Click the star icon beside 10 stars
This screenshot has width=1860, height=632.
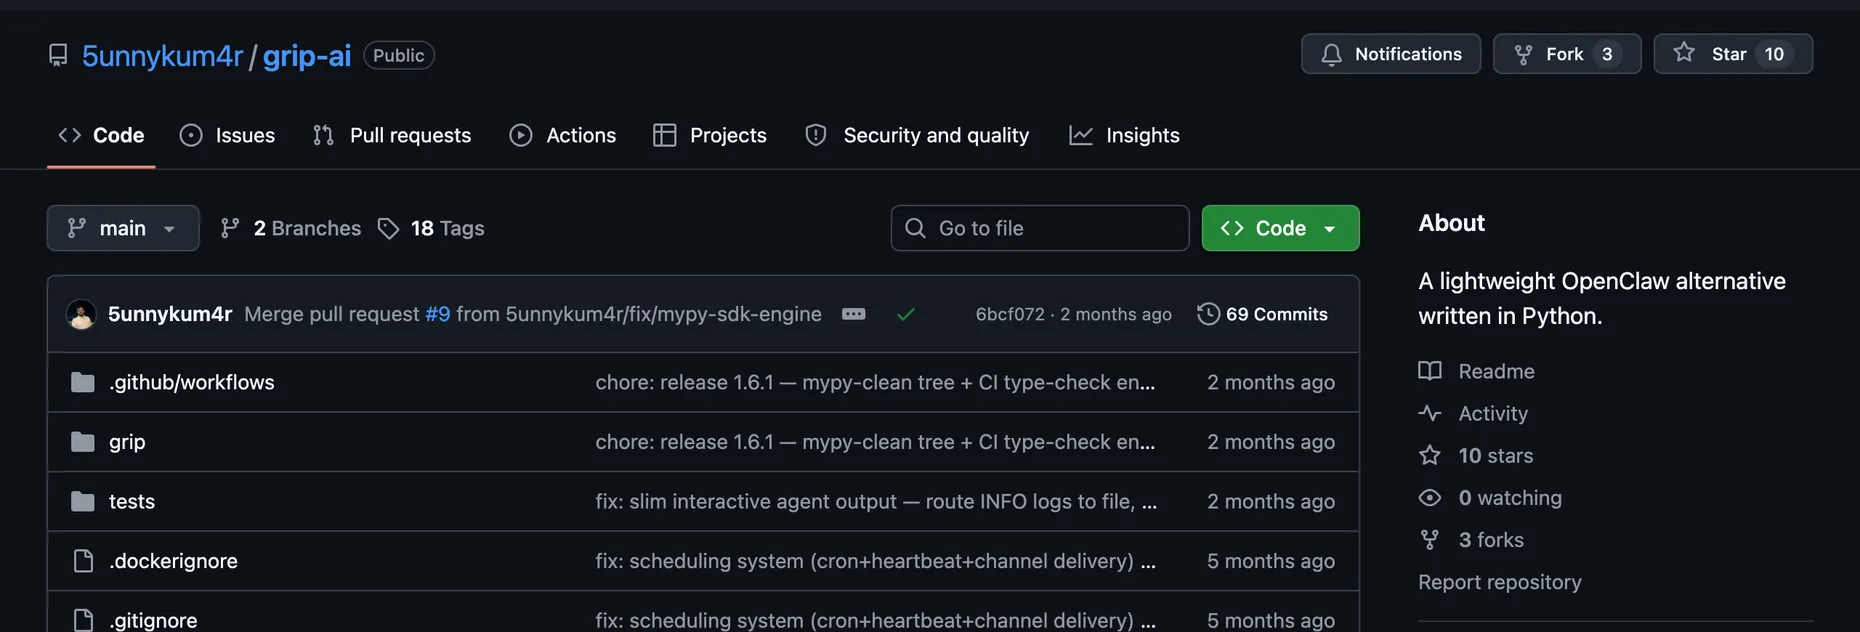[x=1430, y=455]
